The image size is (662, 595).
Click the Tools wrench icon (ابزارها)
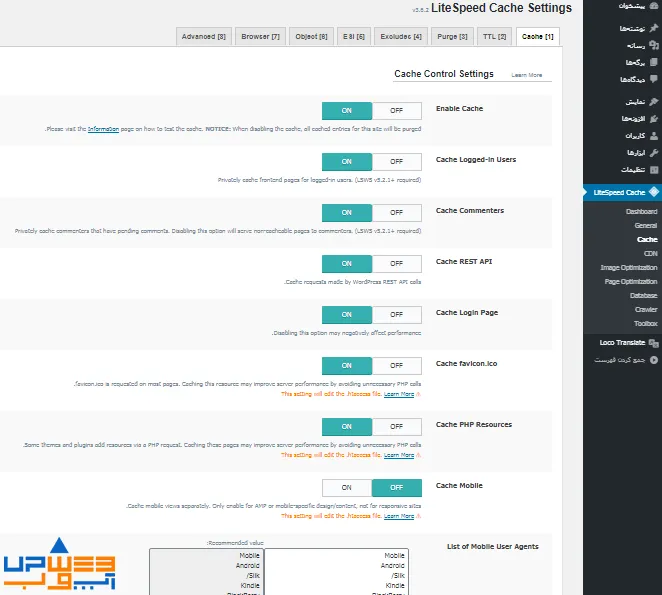click(654, 152)
